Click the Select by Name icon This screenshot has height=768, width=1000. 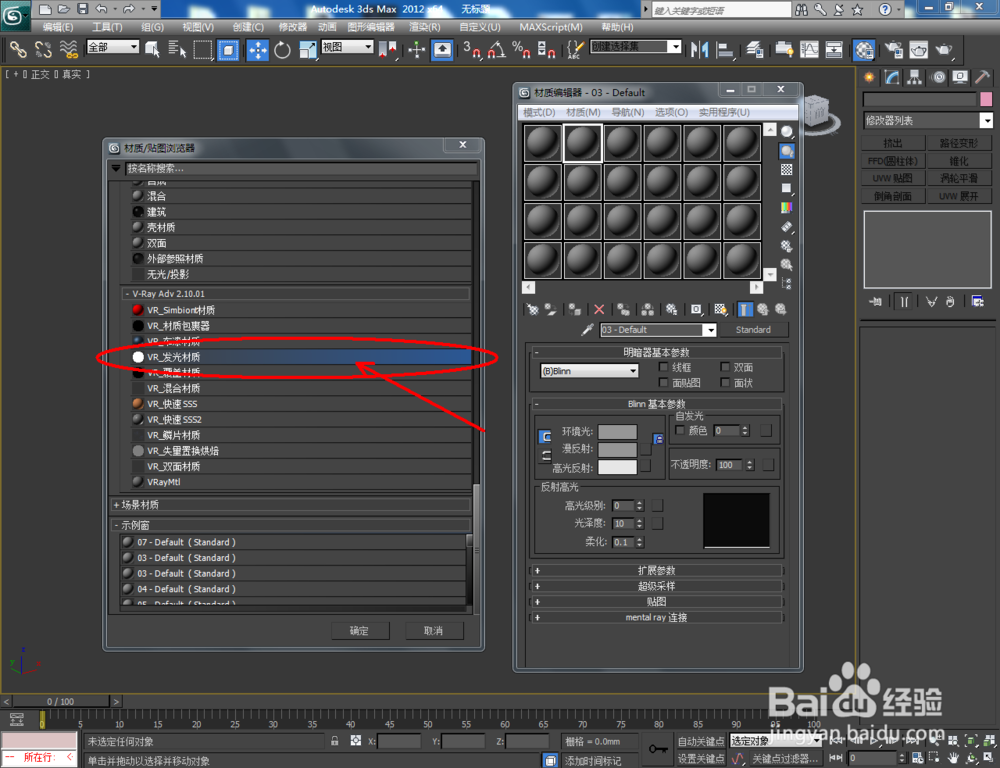click(177, 50)
